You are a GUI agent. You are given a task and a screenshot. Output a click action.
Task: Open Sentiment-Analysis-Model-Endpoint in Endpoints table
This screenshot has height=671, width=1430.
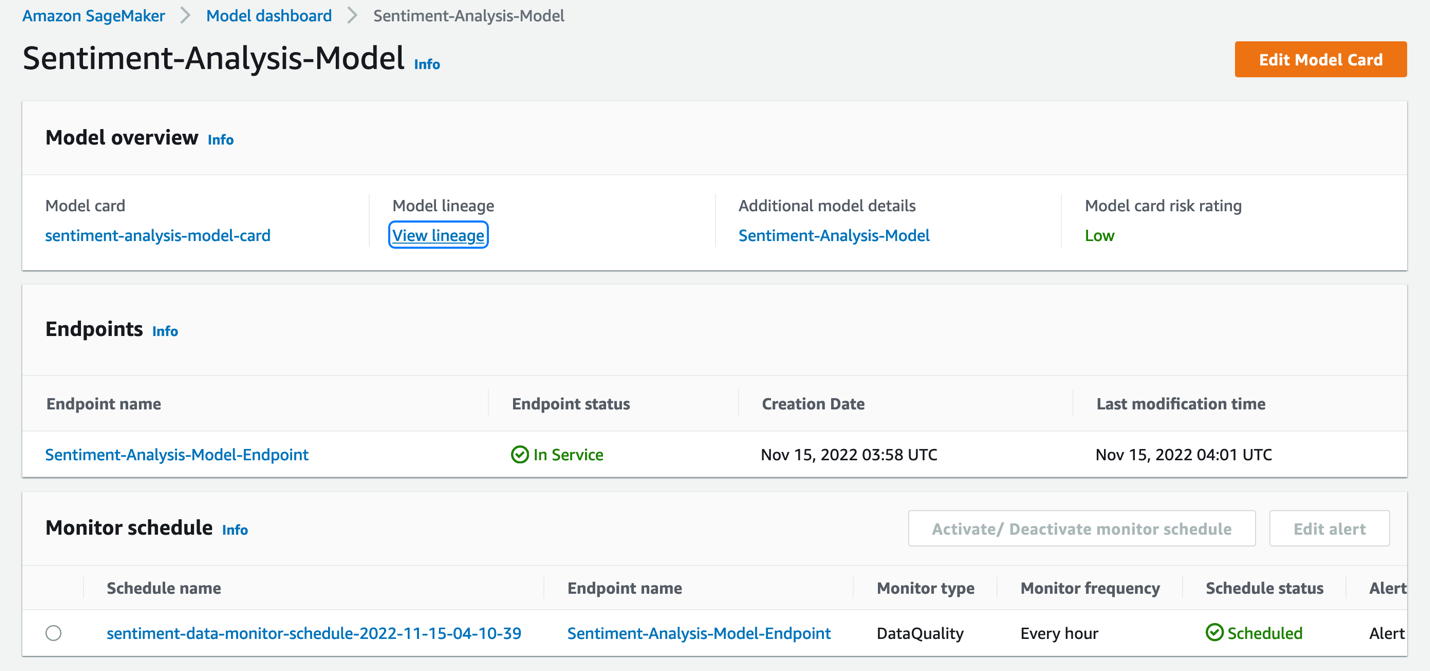point(177,454)
